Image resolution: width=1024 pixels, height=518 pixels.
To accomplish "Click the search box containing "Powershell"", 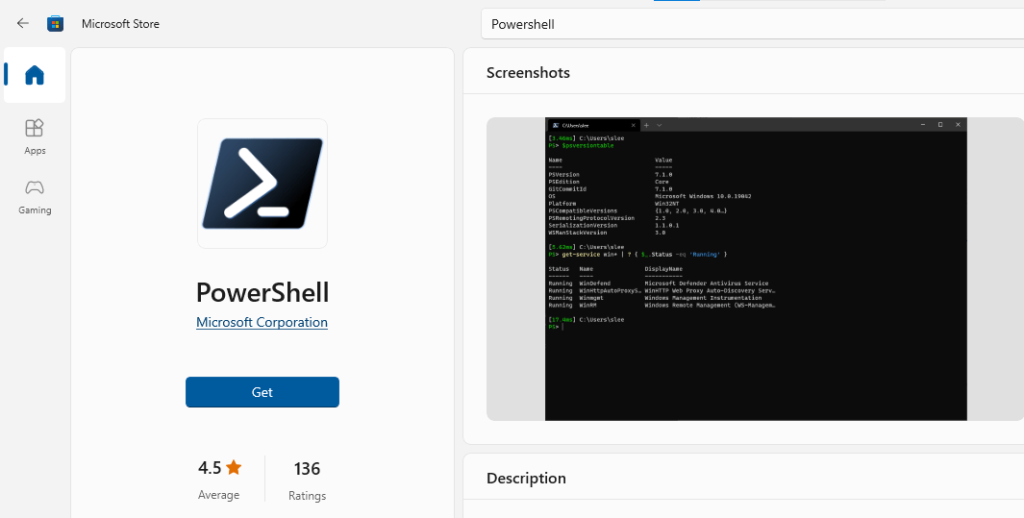I will coord(750,24).
